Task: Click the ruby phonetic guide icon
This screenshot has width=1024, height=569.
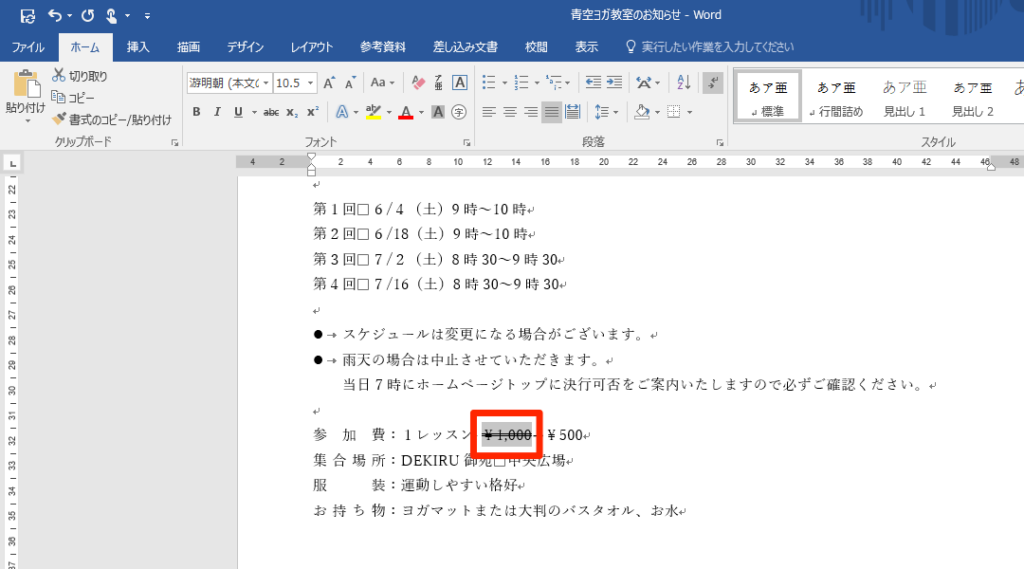Action: 438,83
